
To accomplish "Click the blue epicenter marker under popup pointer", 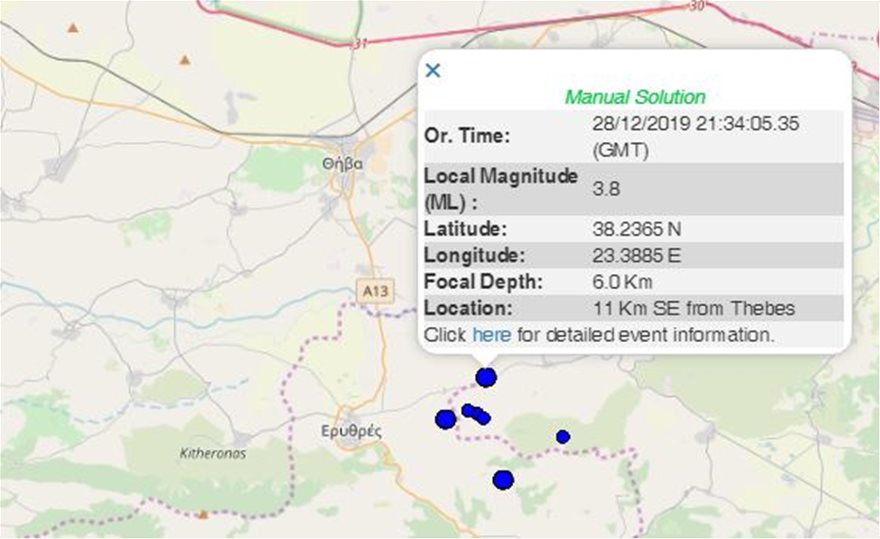I will coord(486,377).
